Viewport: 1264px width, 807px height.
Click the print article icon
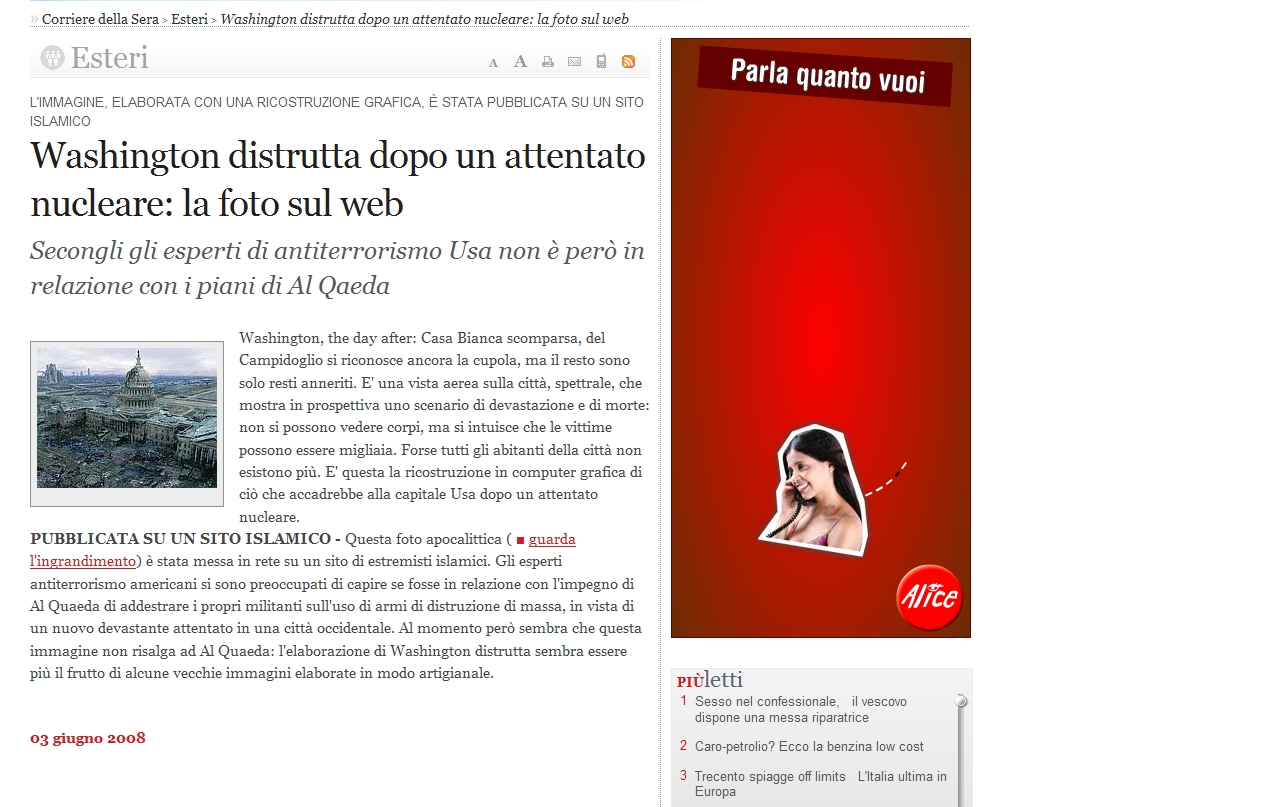click(547, 62)
